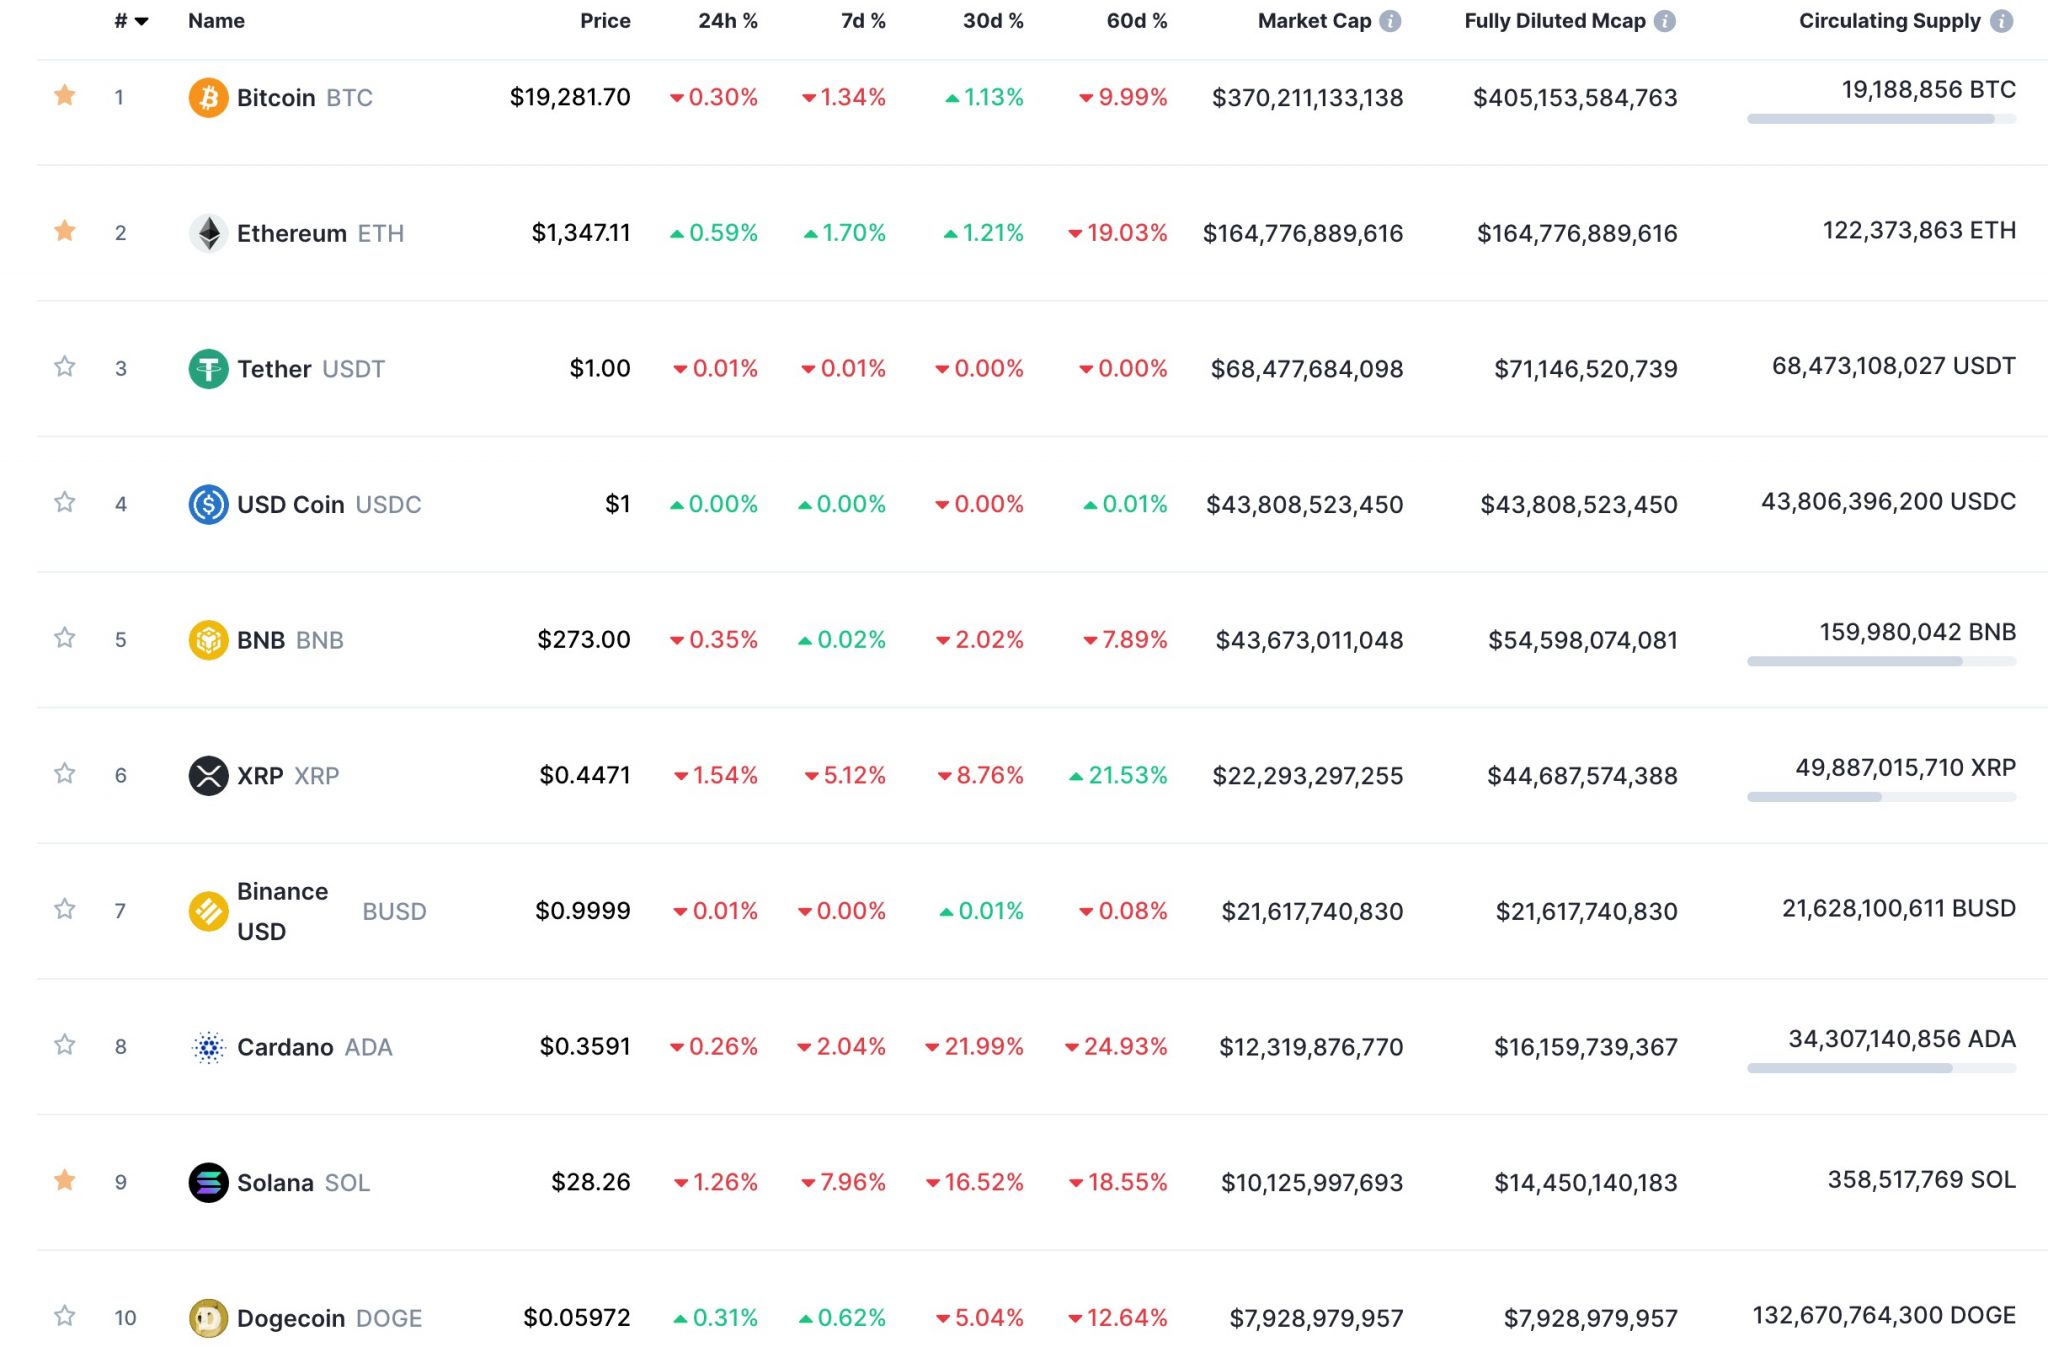Click the Tether USDT logo icon
This screenshot has width=2048, height=1363.
pyautogui.click(x=209, y=368)
